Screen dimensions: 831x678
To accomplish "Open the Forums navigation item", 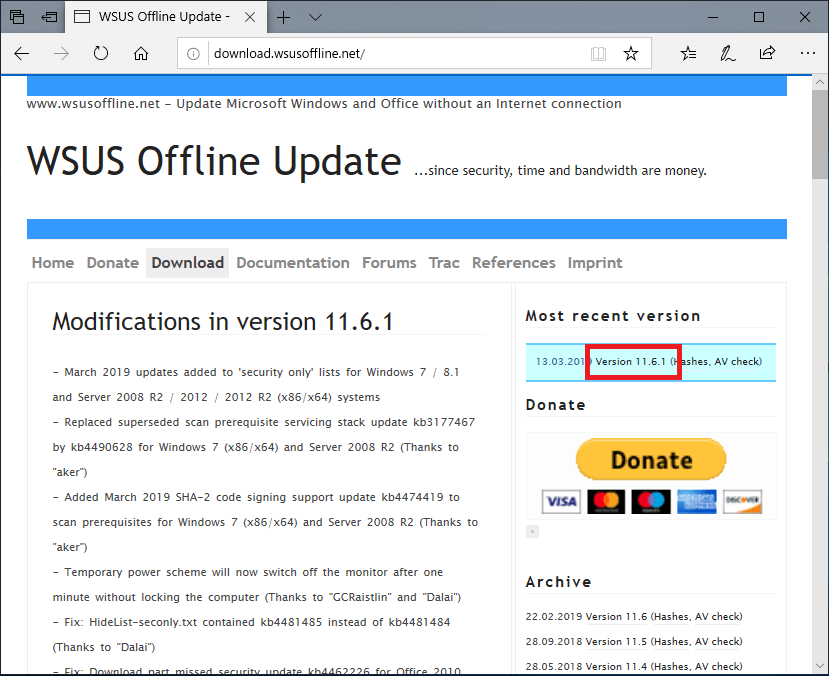I will coord(390,263).
